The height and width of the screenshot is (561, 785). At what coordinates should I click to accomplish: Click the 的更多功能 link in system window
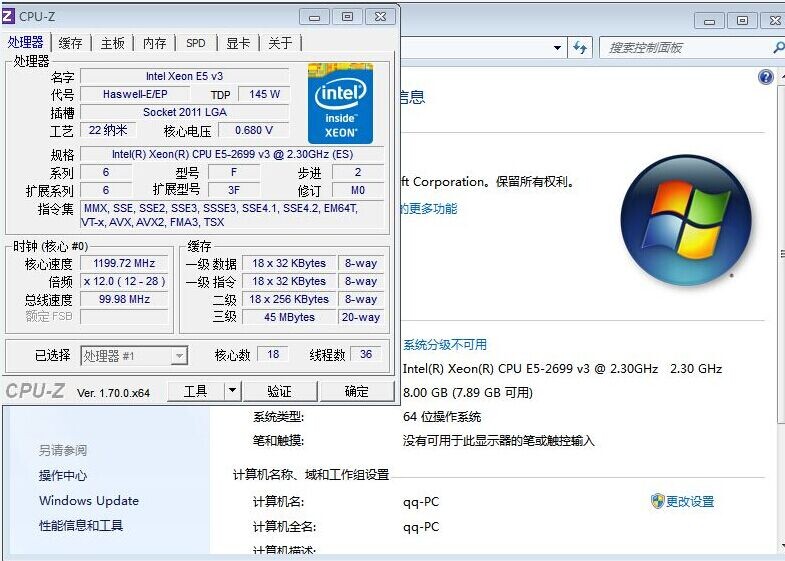click(429, 208)
